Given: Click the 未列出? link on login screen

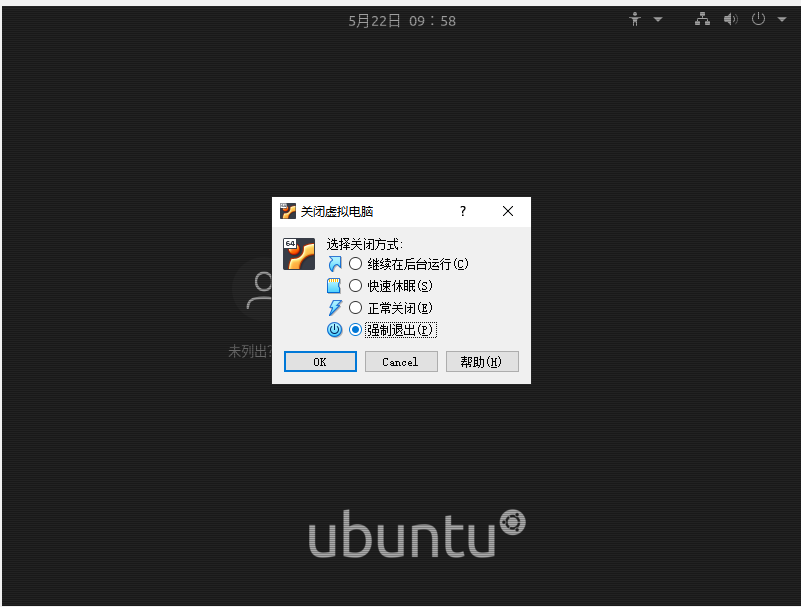Looking at the screenshot, I should pos(250,352).
